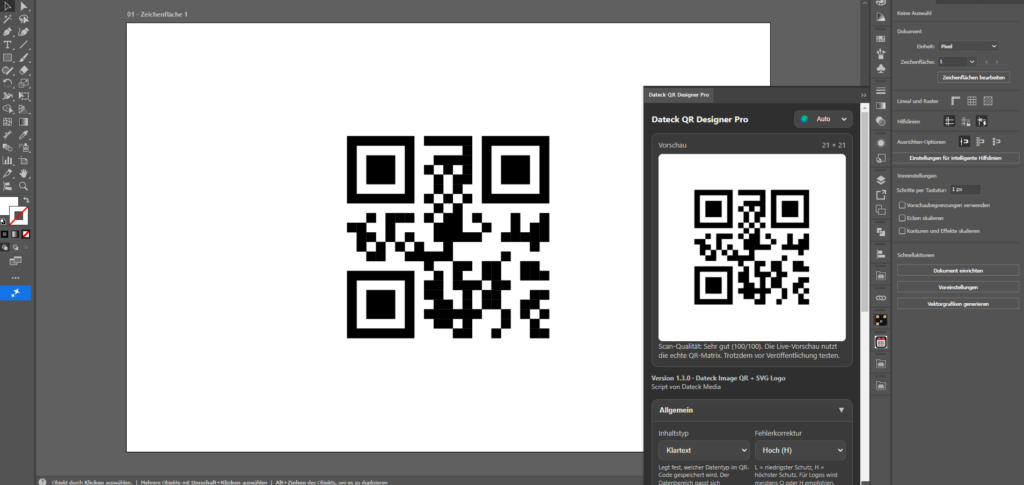Toggle lock guides in Hilfslinien
Screen dimensions: 1024x485
tap(965, 121)
